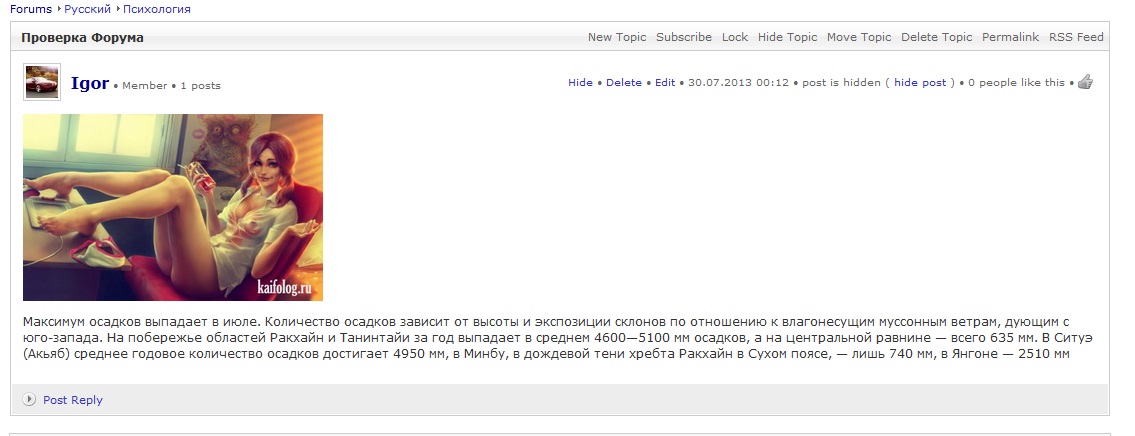Open the Русский breadcrumb link
The width and height of the screenshot is (1135, 436).
88,9
